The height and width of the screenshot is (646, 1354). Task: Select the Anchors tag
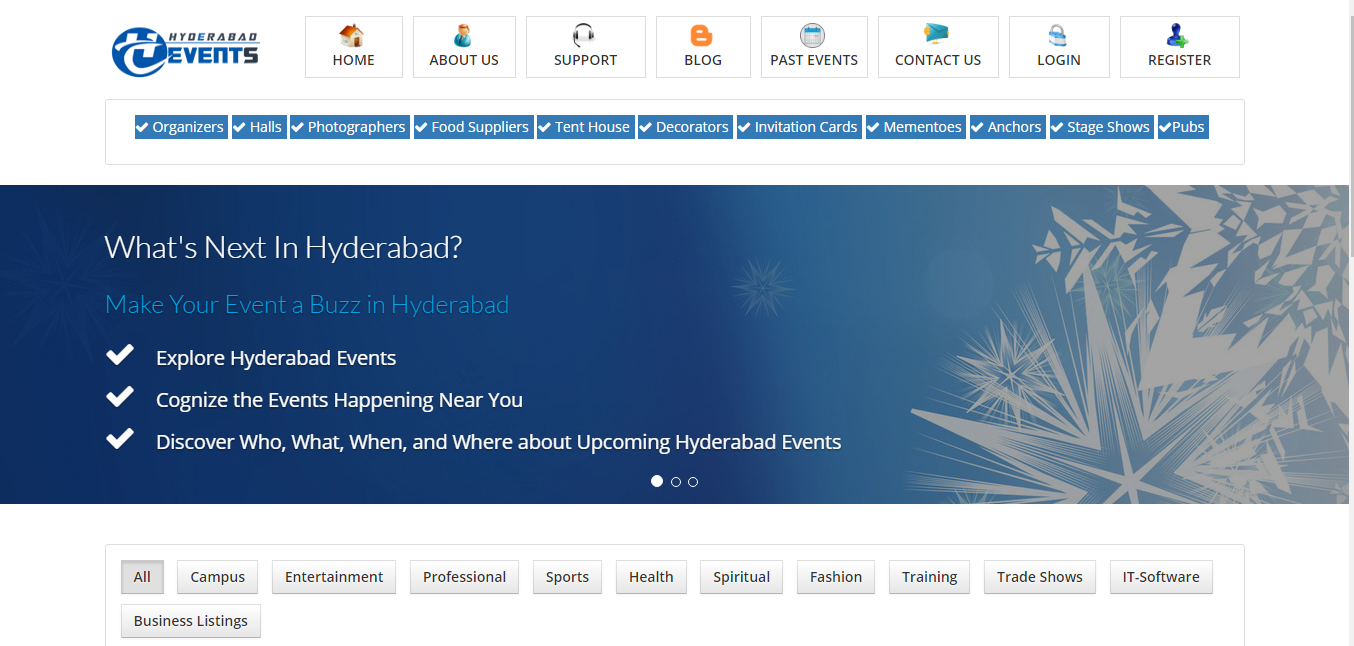[x=1008, y=127]
